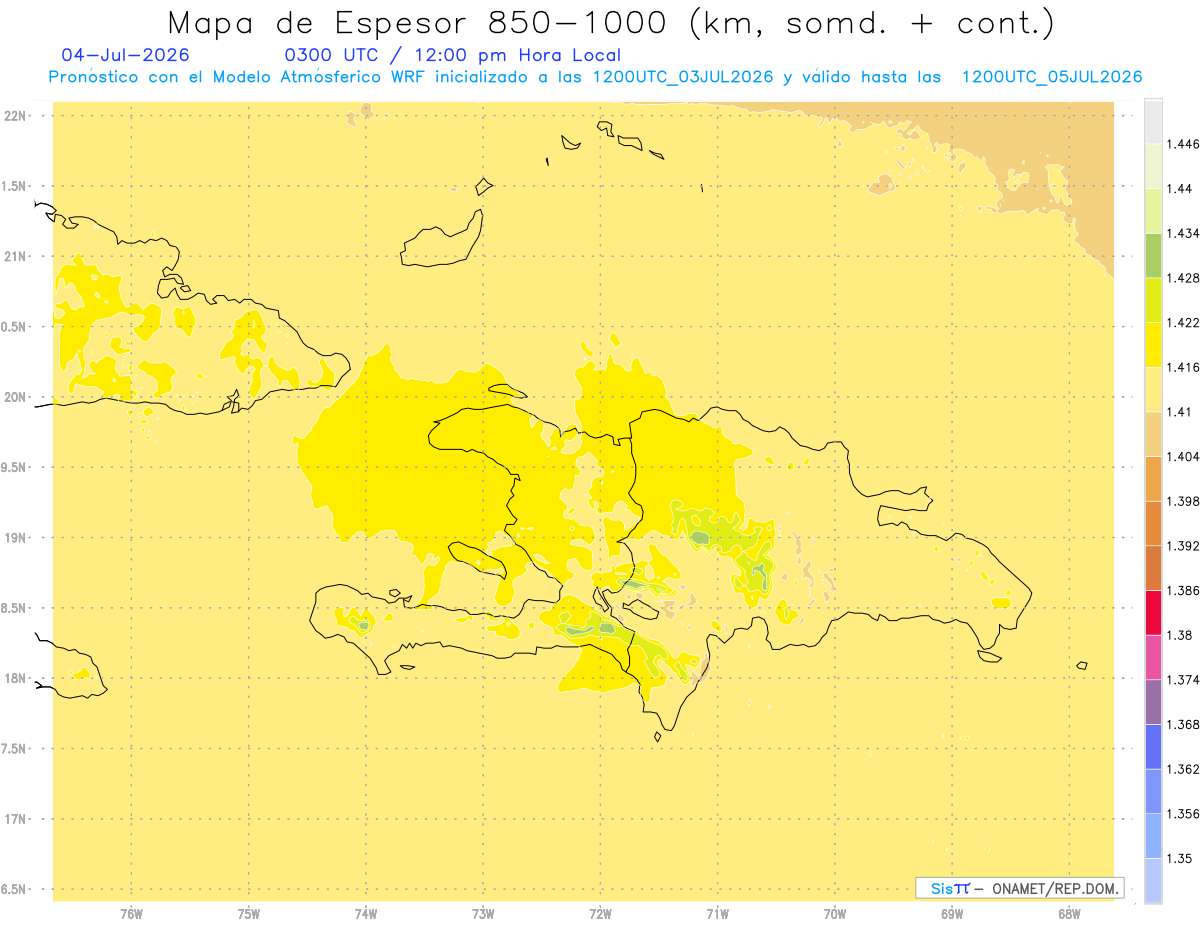This screenshot has height=927, width=1200.
Task: Click the legend value "1.356"
Action: click(1183, 814)
